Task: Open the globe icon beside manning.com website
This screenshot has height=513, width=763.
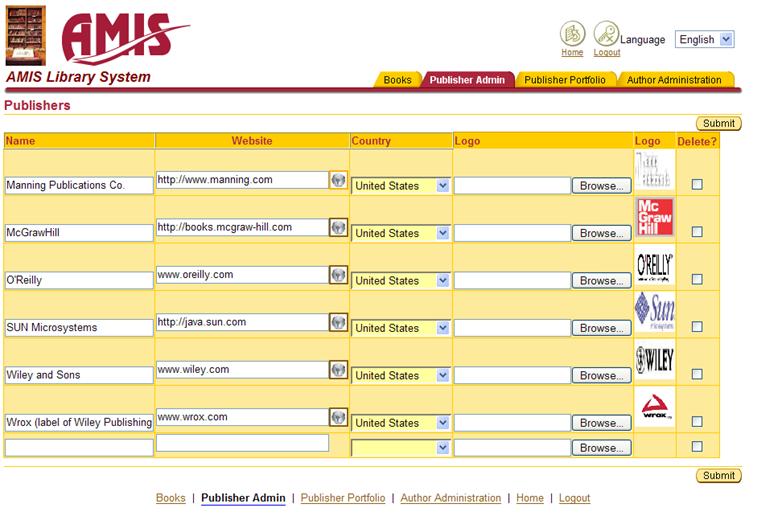Action: (338, 180)
